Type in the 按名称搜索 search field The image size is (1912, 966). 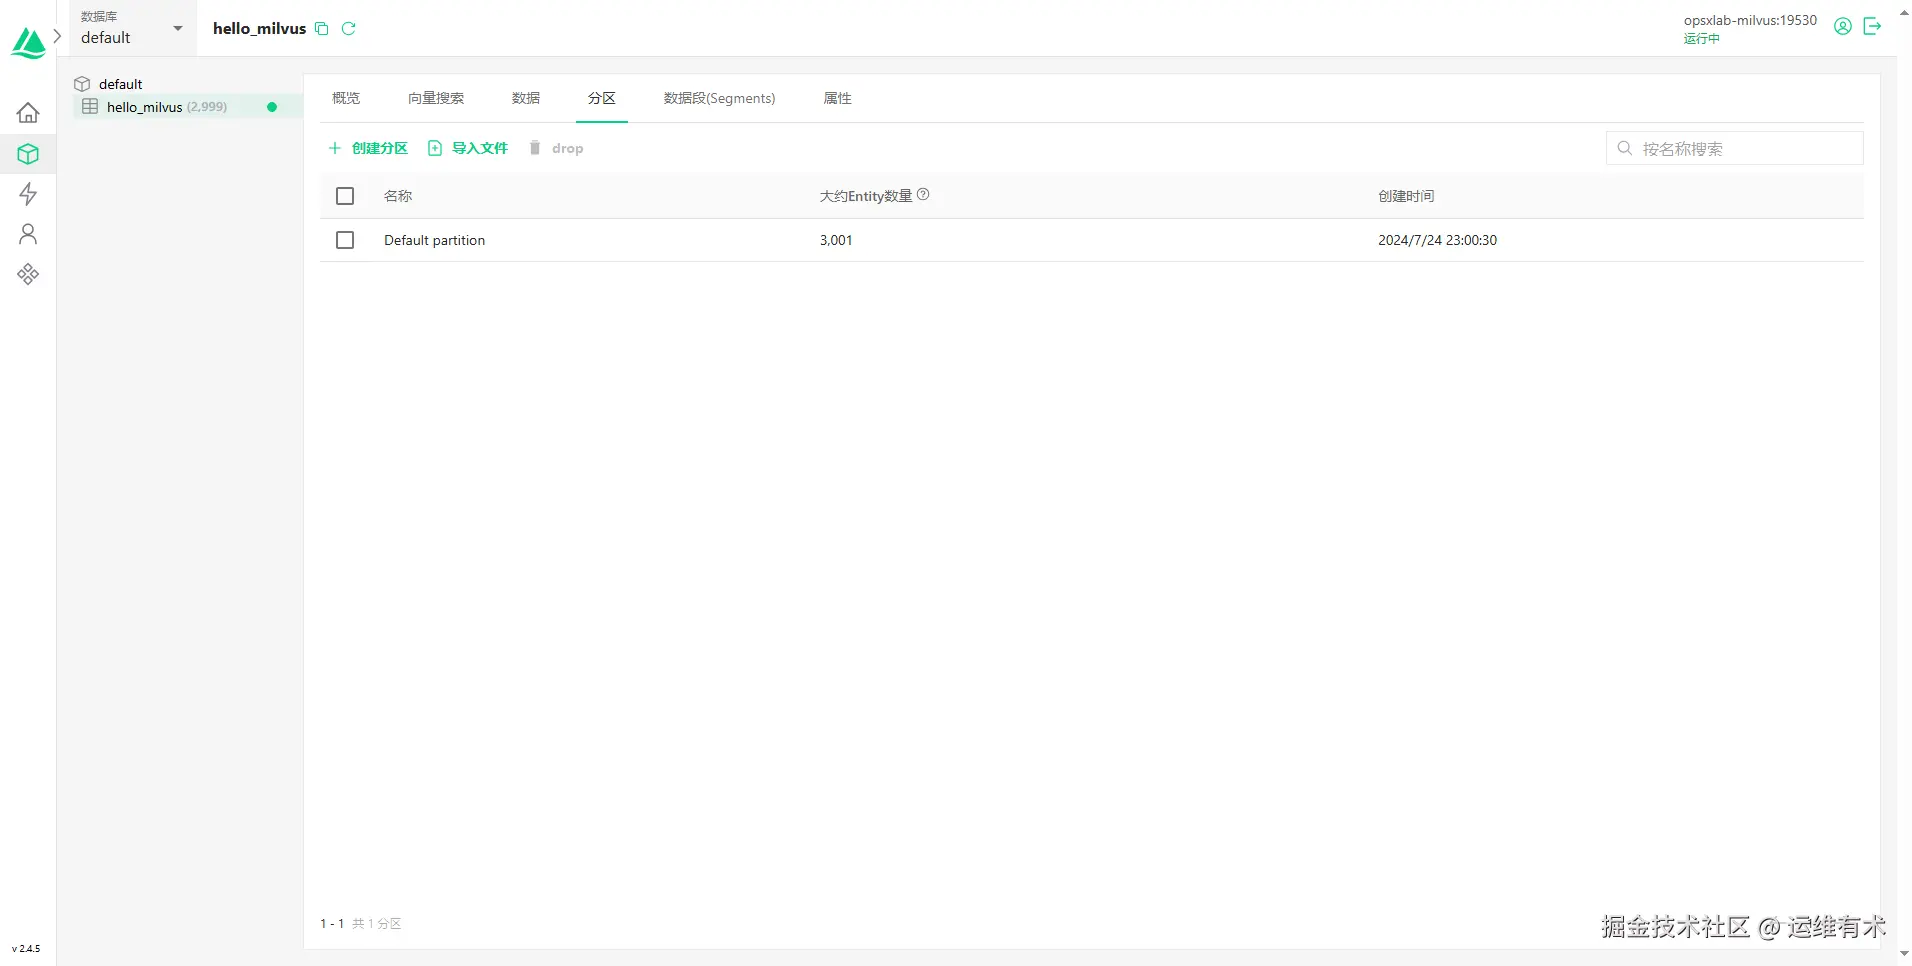pos(1733,147)
